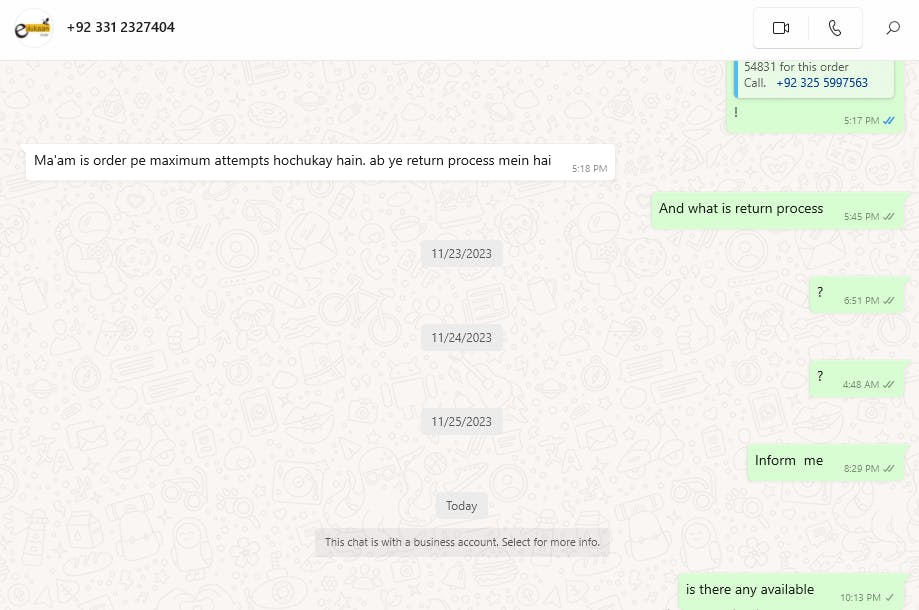Click the 'And what is return process' message
Viewport: 919px width, 610px height.
click(x=778, y=210)
